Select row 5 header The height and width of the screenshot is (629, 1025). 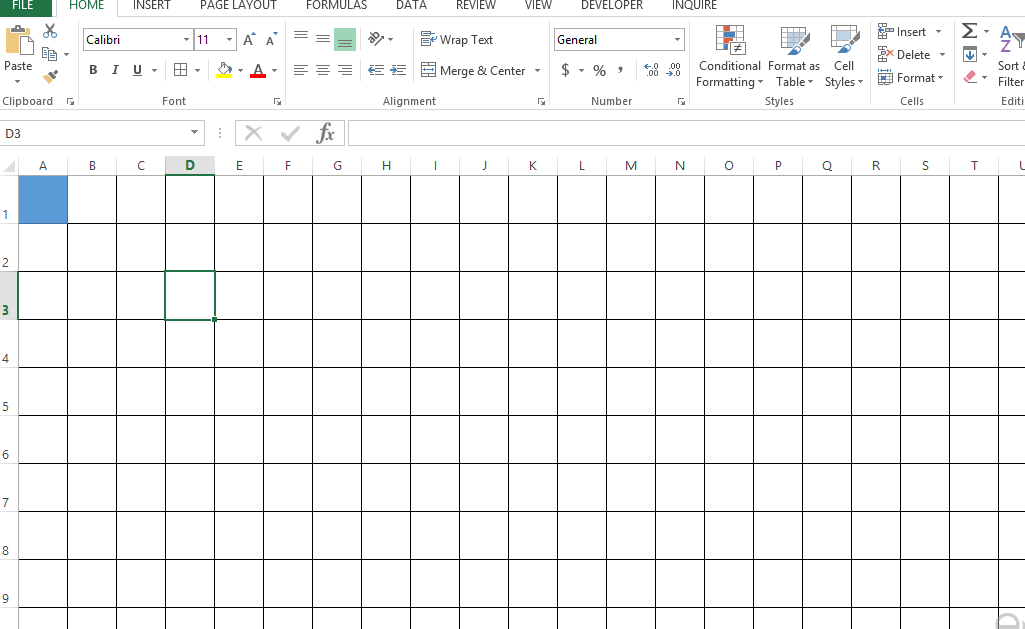[8, 391]
